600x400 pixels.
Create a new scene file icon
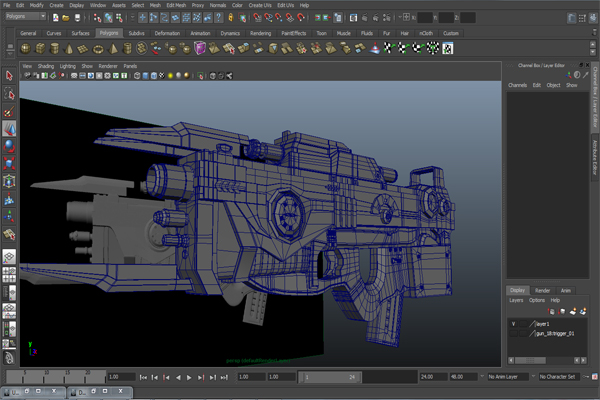point(56,18)
